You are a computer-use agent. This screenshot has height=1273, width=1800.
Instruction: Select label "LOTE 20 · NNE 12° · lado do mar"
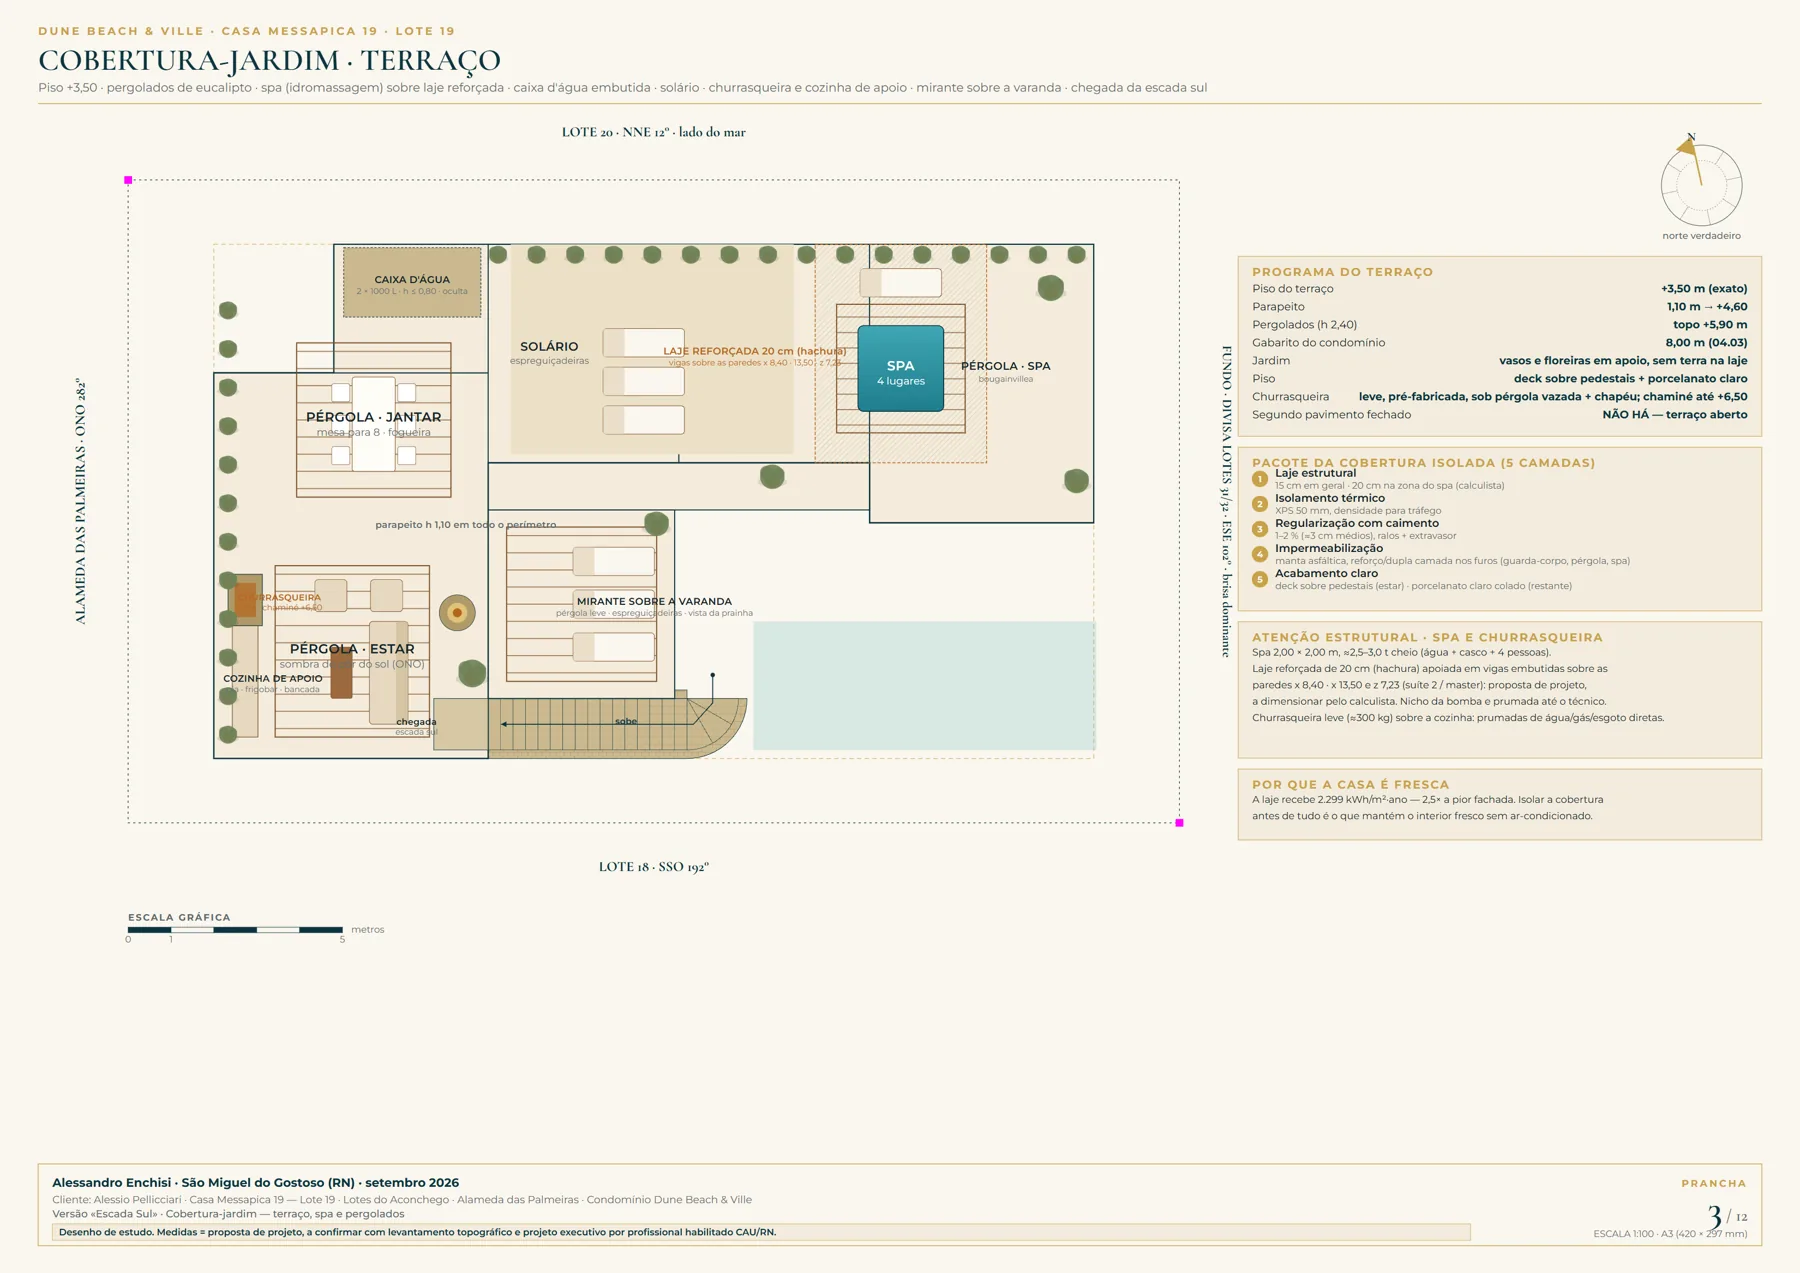653,132
